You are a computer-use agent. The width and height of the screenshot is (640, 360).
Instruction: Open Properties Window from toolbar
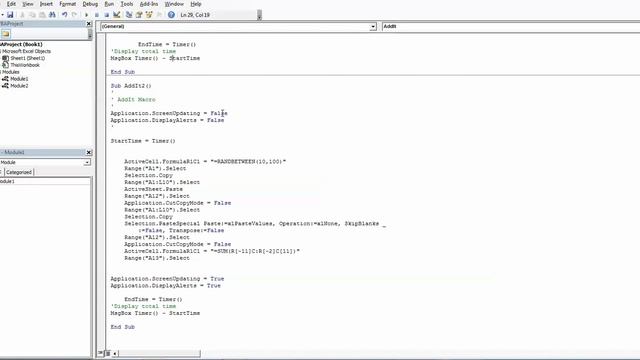click(139, 15)
